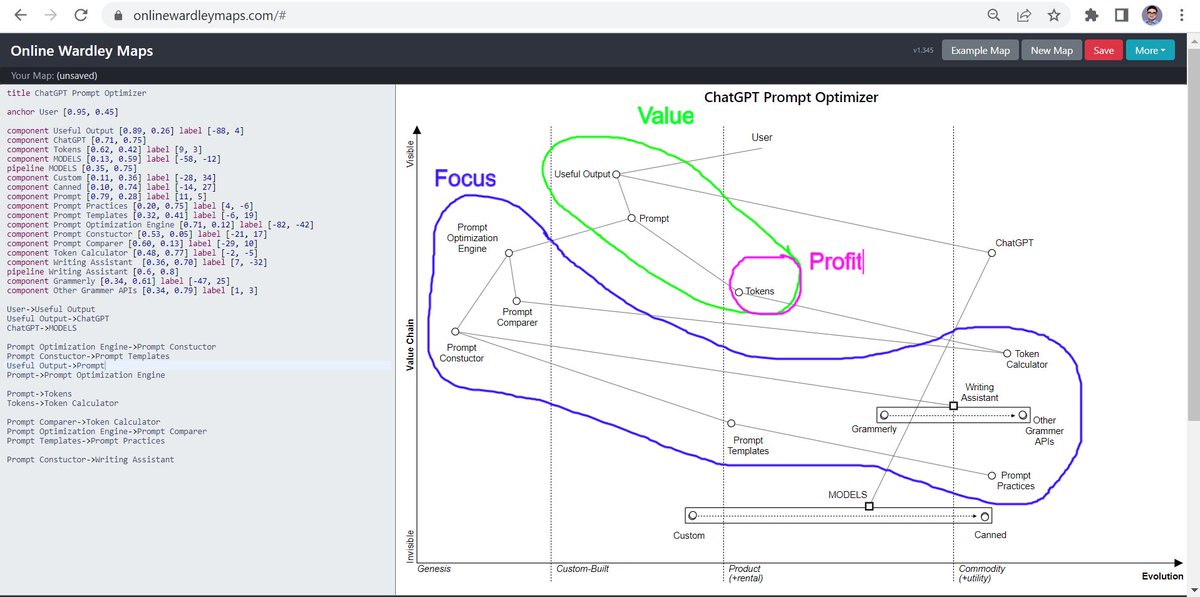Save the current map
This screenshot has width=1200, height=597.
[1103, 51]
